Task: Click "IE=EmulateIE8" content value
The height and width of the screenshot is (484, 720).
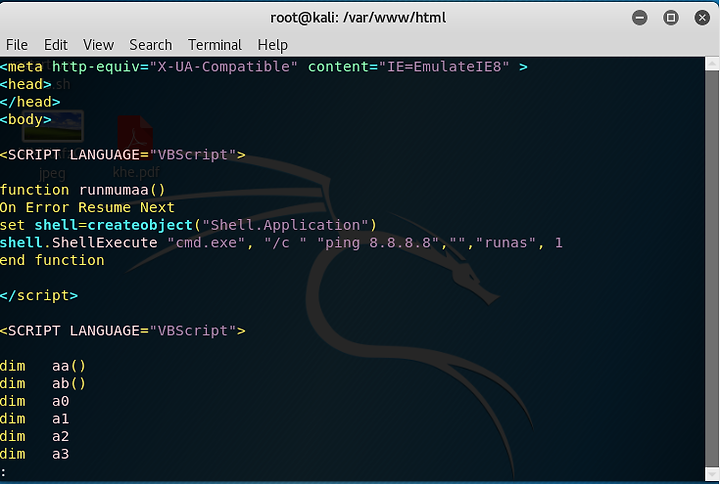Action: 444,67
